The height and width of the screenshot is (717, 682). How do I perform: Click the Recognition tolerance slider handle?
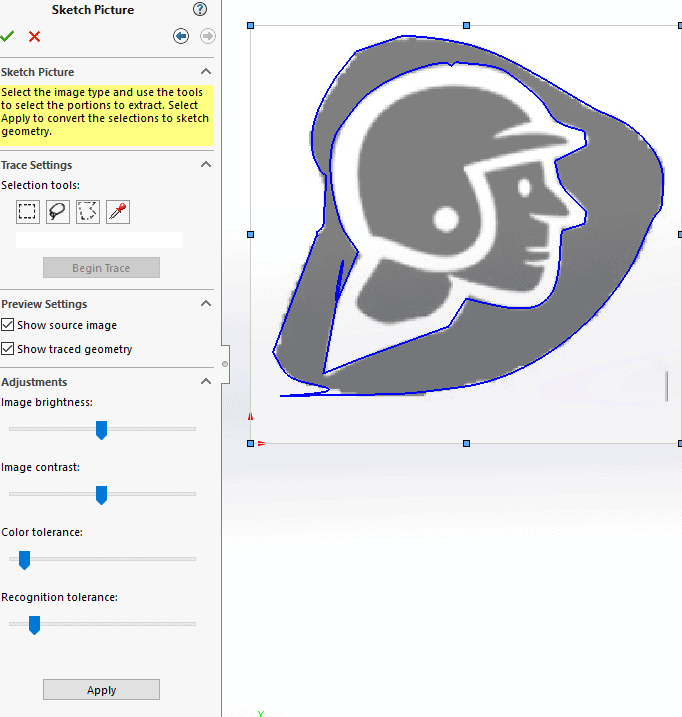coord(34,625)
